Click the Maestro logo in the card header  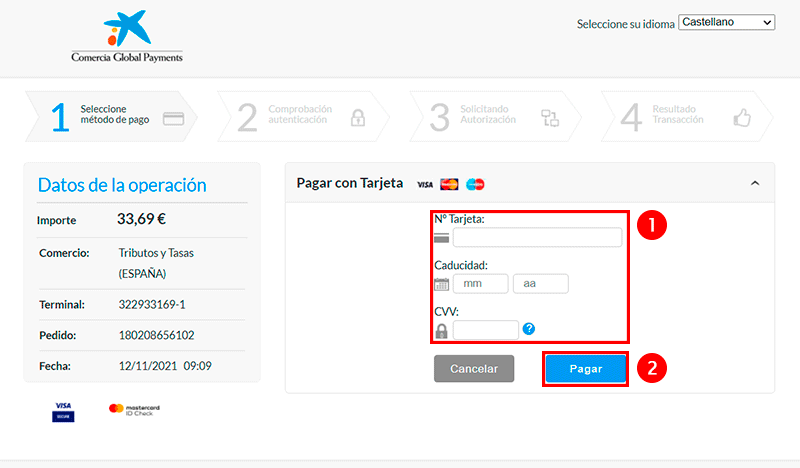click(475, 184)
